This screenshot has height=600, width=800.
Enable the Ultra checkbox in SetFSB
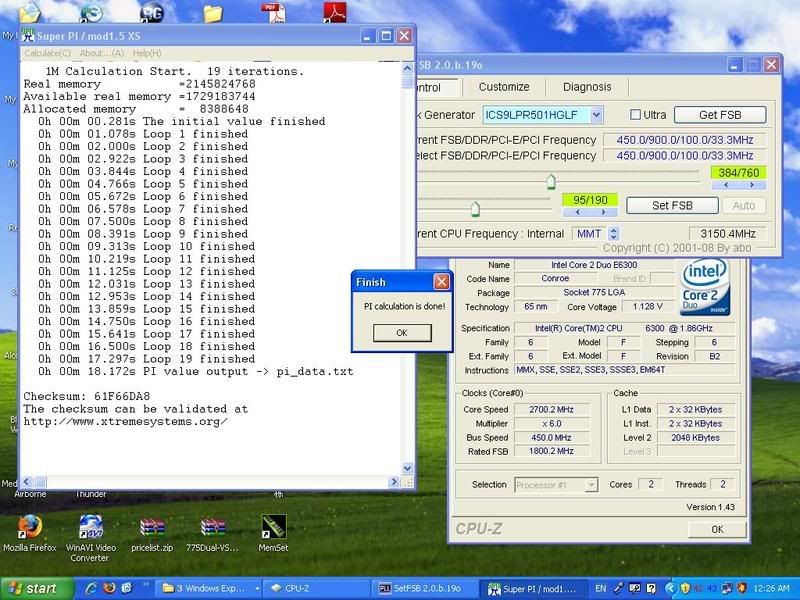(637, 114)
